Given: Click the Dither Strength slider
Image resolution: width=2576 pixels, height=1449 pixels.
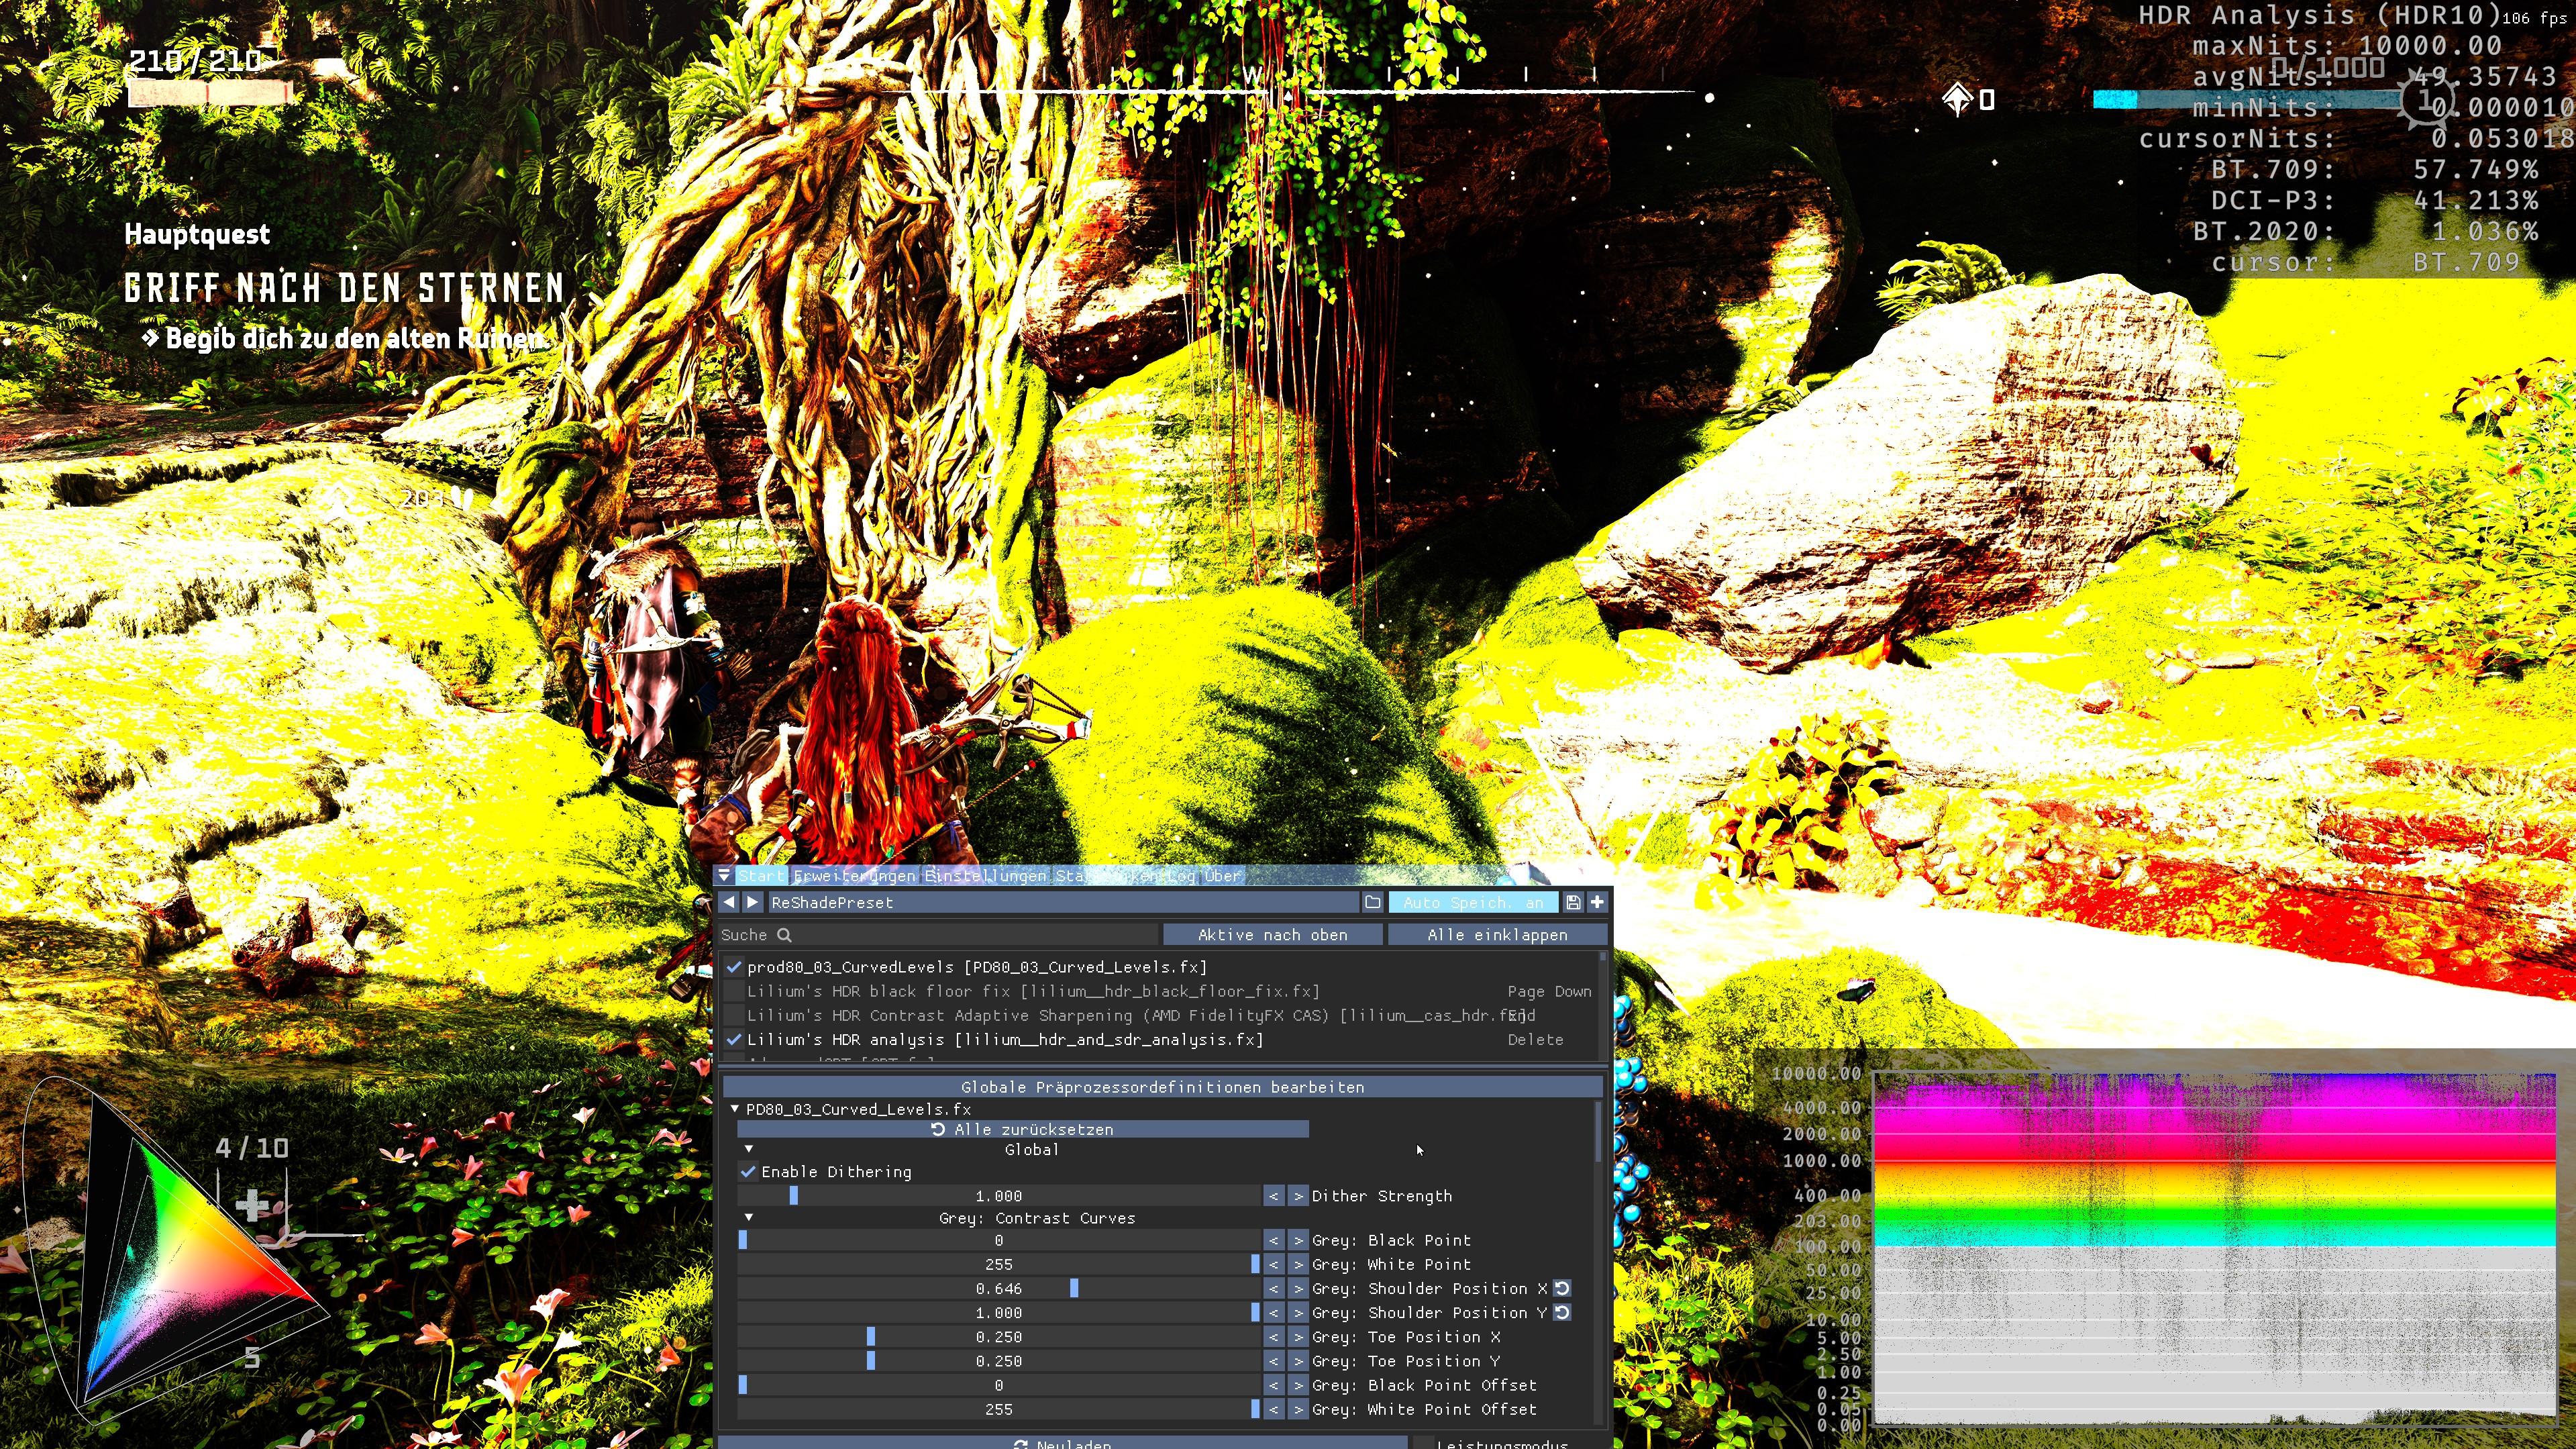Looking at the screenshot, I should [x=998, y=1196].
